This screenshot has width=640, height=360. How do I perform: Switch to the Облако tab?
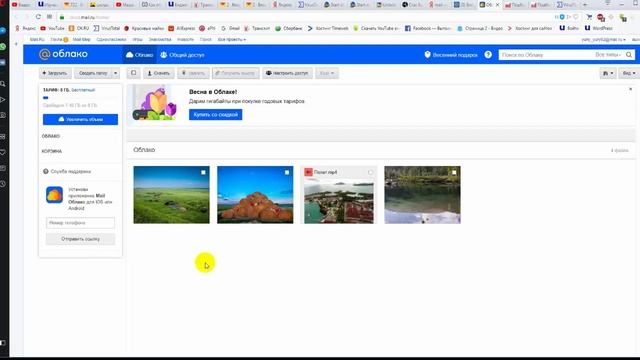click(139, 55)
